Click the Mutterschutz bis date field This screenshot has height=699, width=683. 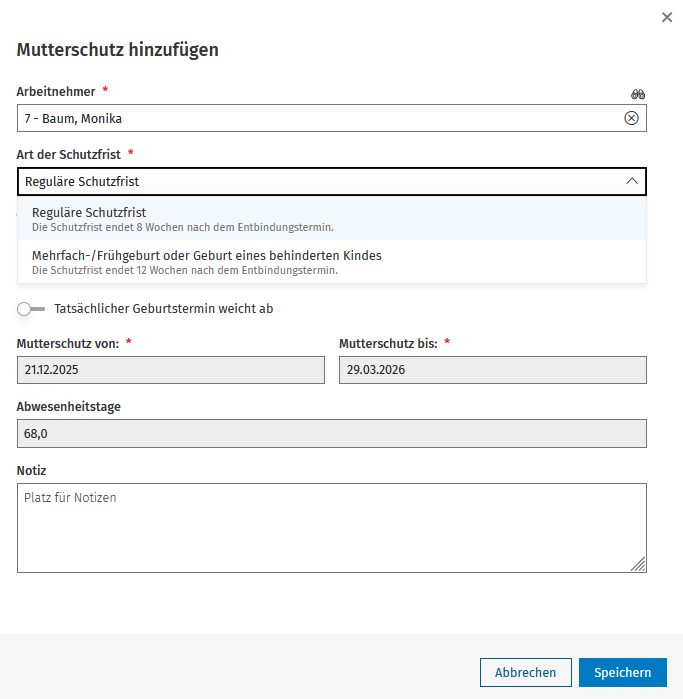(x=493, y=370)
